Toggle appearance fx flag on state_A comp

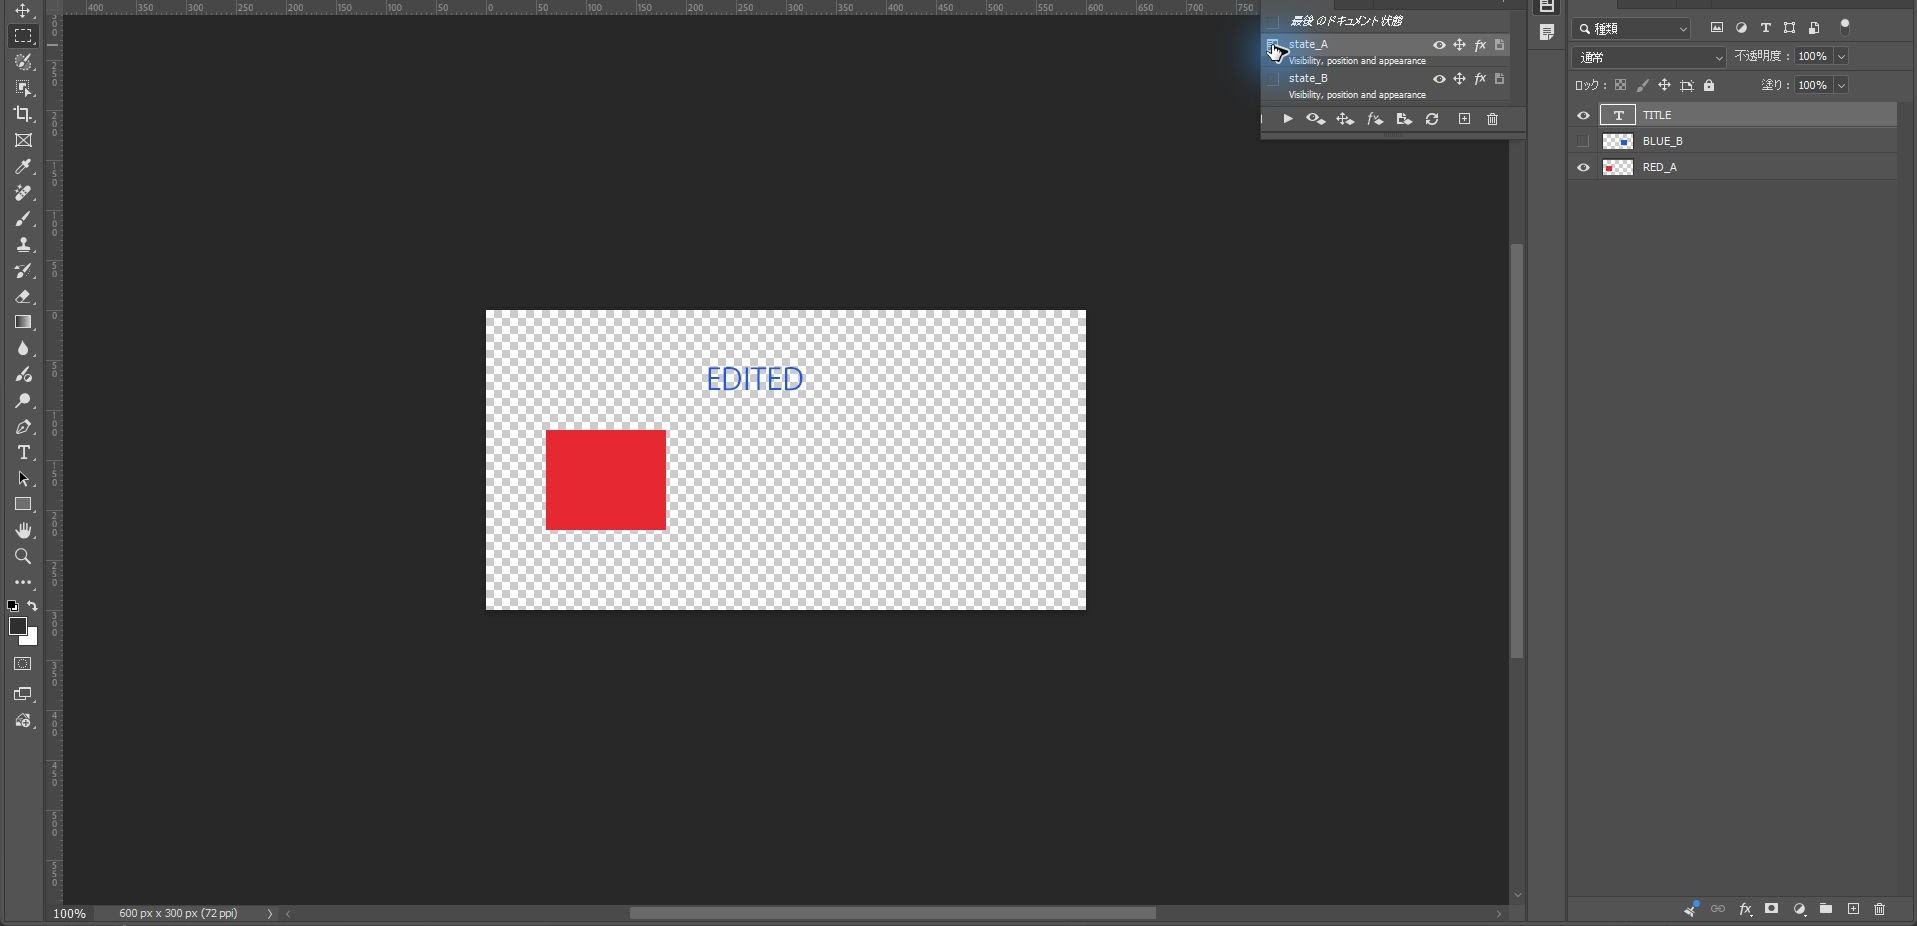point(1480,45)
